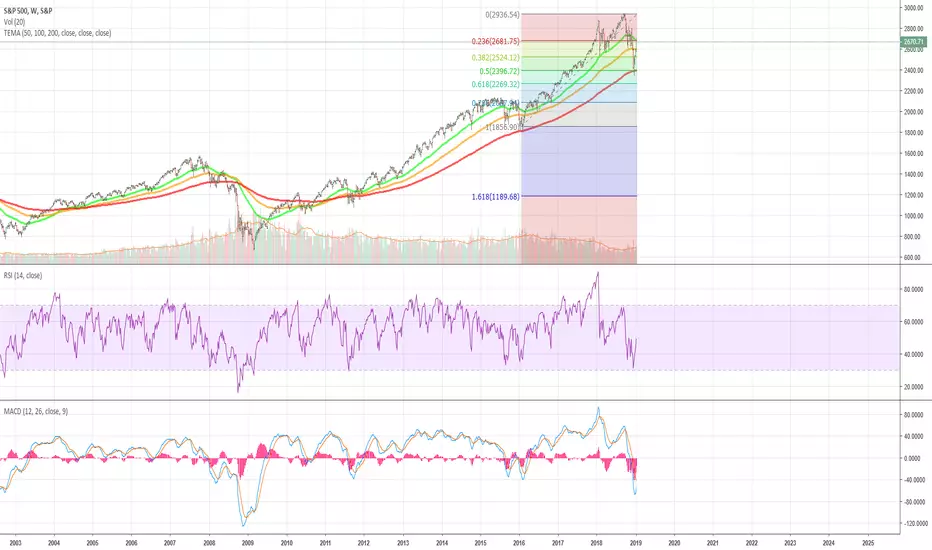Select the Fibonacci 0.618(2269.32) level label

click(x=496, y=84)
